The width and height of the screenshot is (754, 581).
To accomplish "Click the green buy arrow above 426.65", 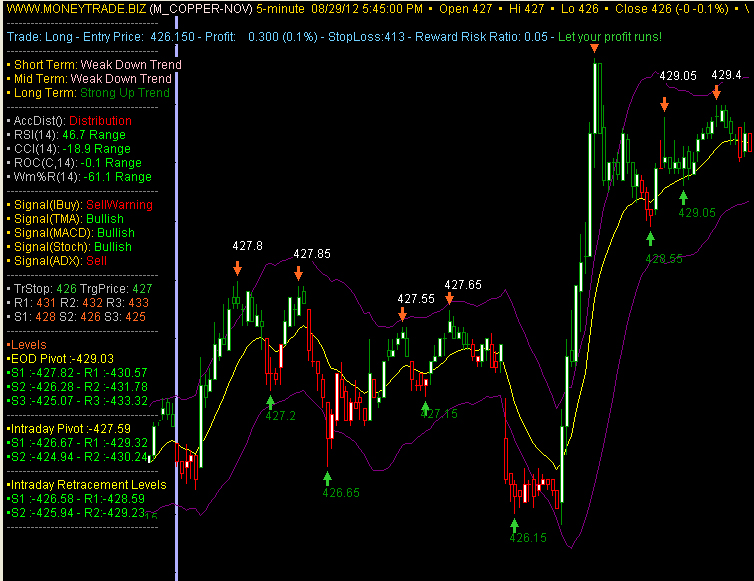I will pyautogui.click(x=327, y=479).
